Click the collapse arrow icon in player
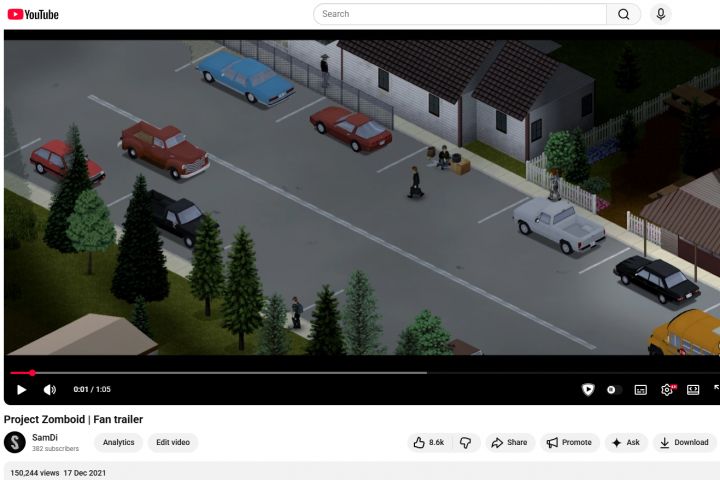720x480 pixels. click(716, 389)
